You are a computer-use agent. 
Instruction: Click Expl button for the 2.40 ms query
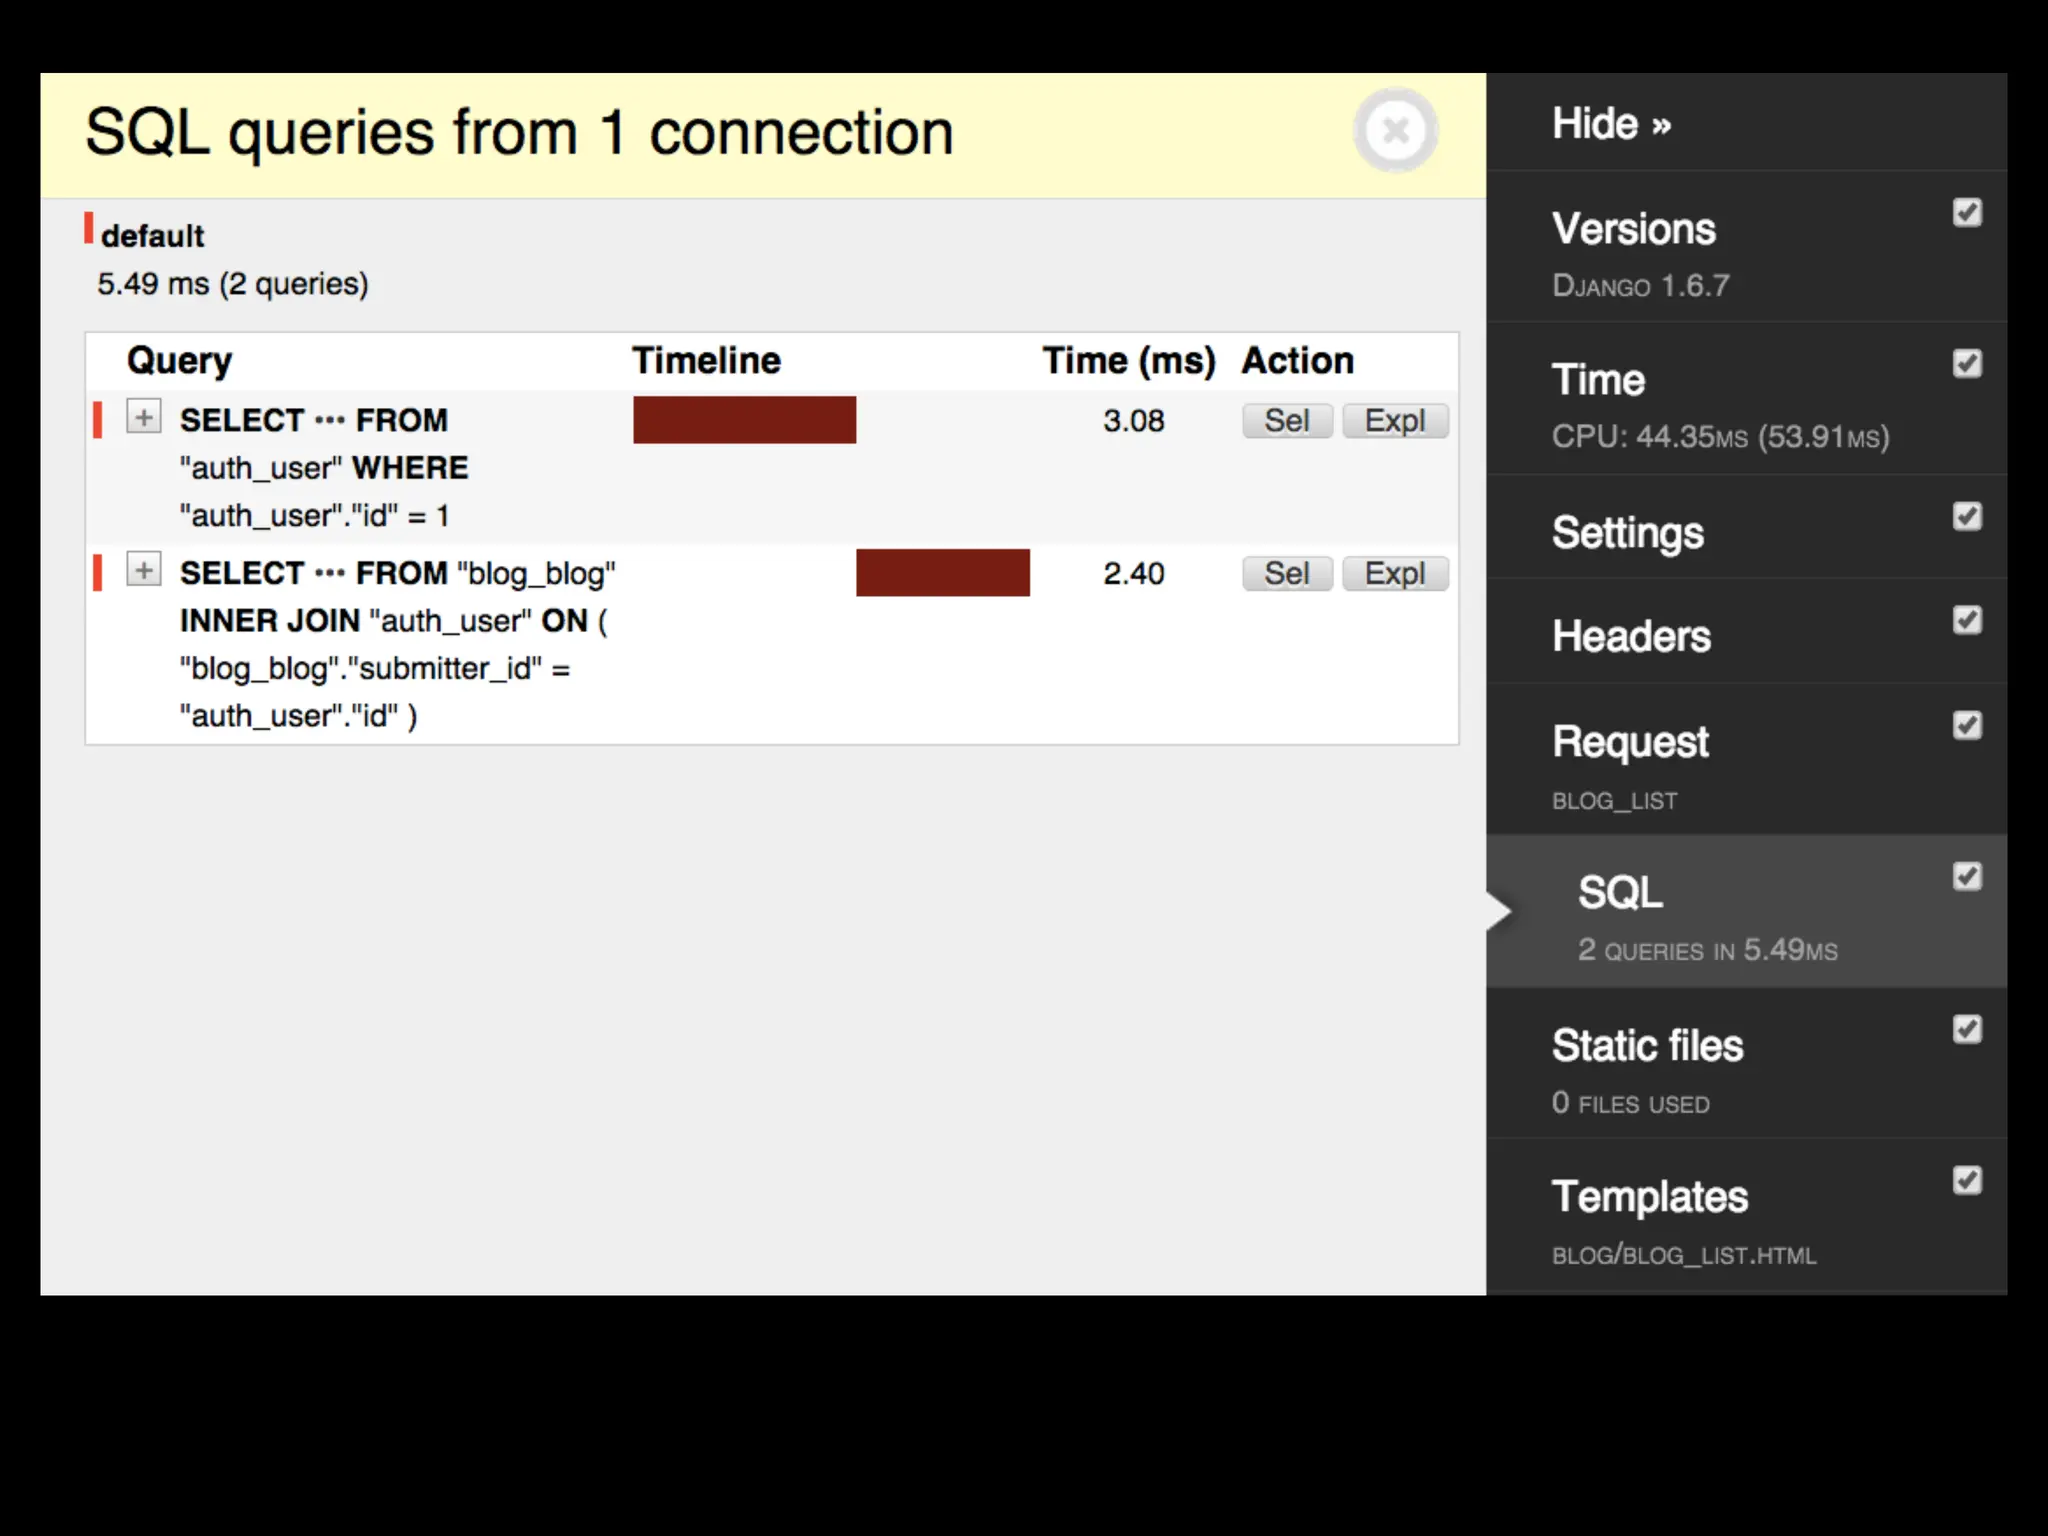click(1395, 574)
